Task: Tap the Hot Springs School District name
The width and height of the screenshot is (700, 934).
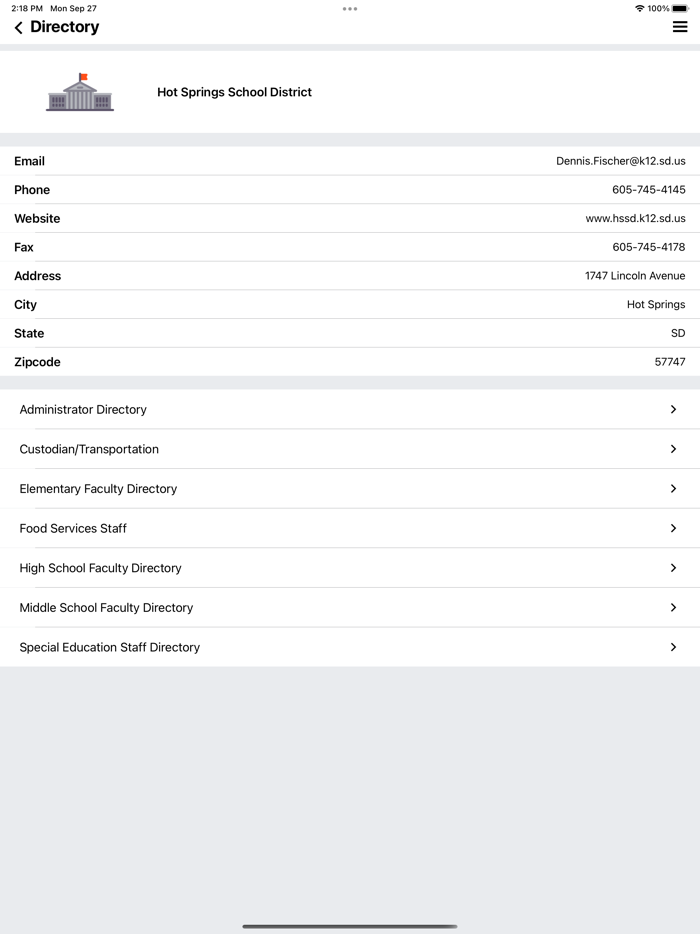Action: click(234, 92)
